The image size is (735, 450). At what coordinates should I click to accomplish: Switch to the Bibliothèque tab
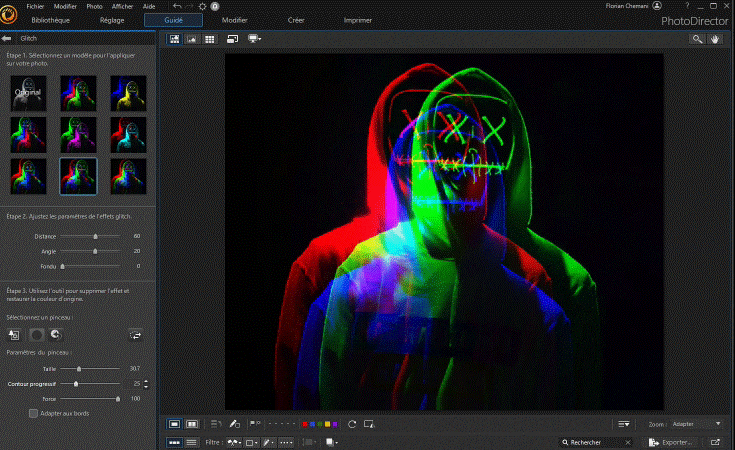[x=51, y=20]
